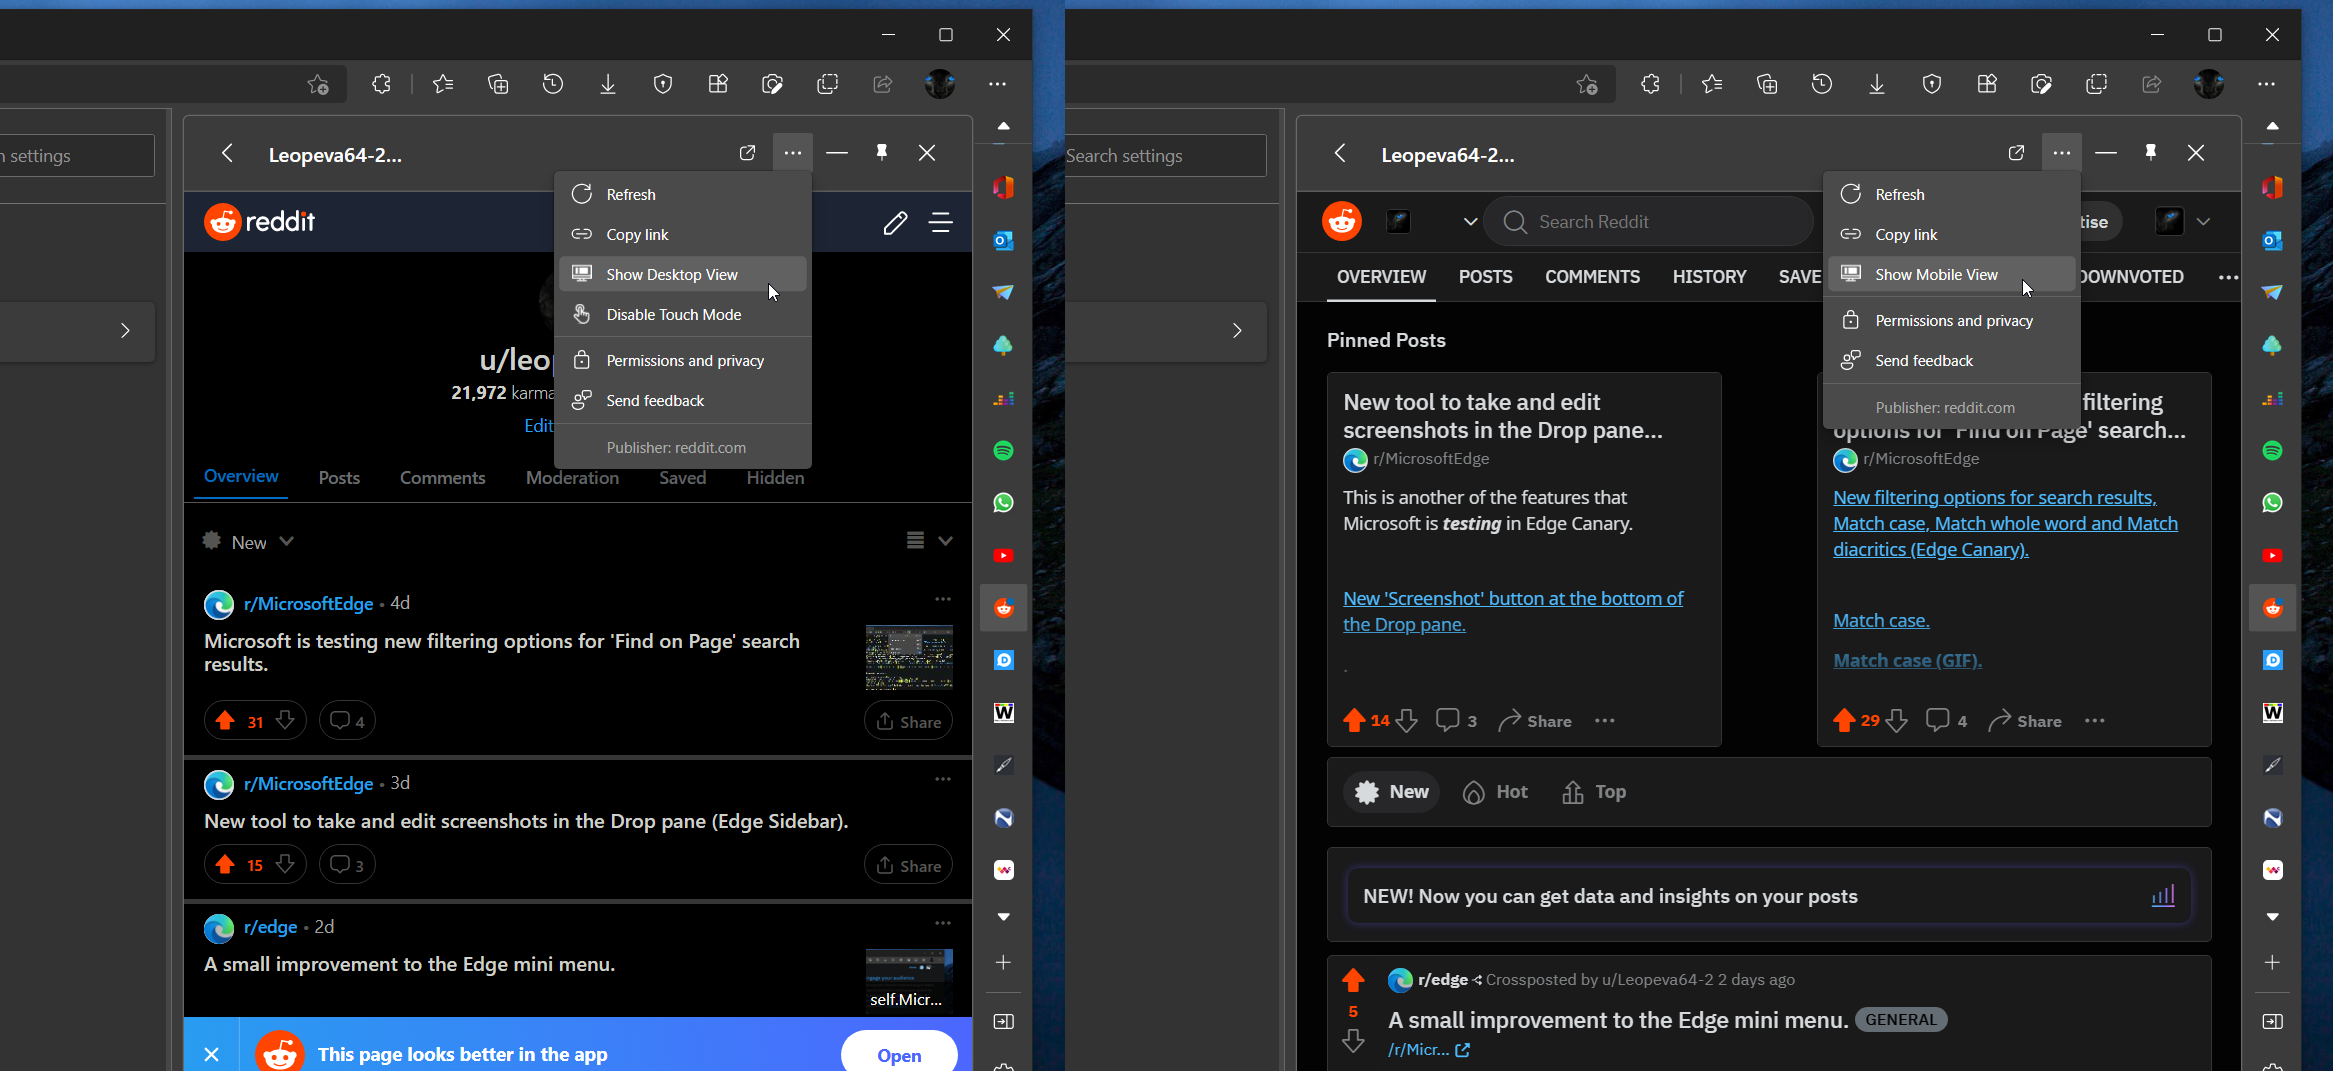Click the Reddit snoo logo in right window
Screen dimensions: 2333x1071
click(x=1342, y=221)
